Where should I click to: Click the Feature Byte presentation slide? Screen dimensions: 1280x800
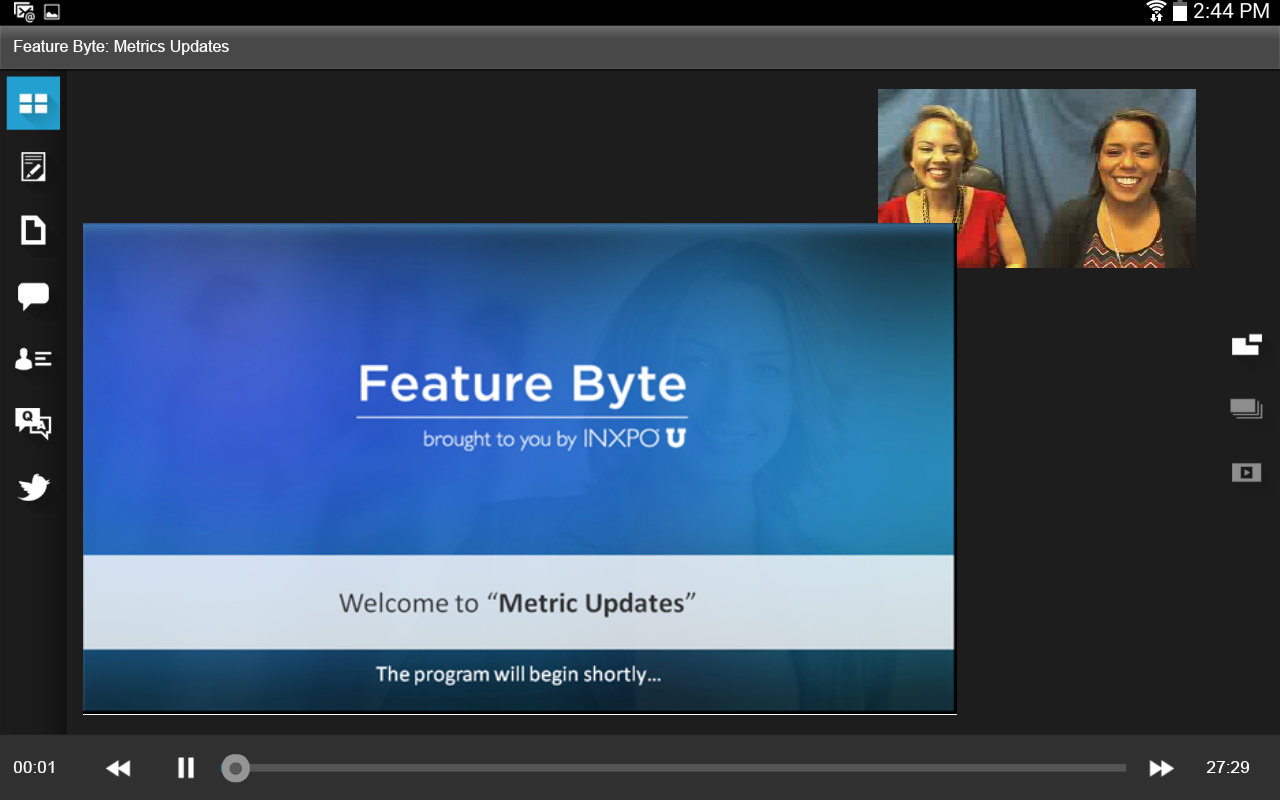coord(519,468)
